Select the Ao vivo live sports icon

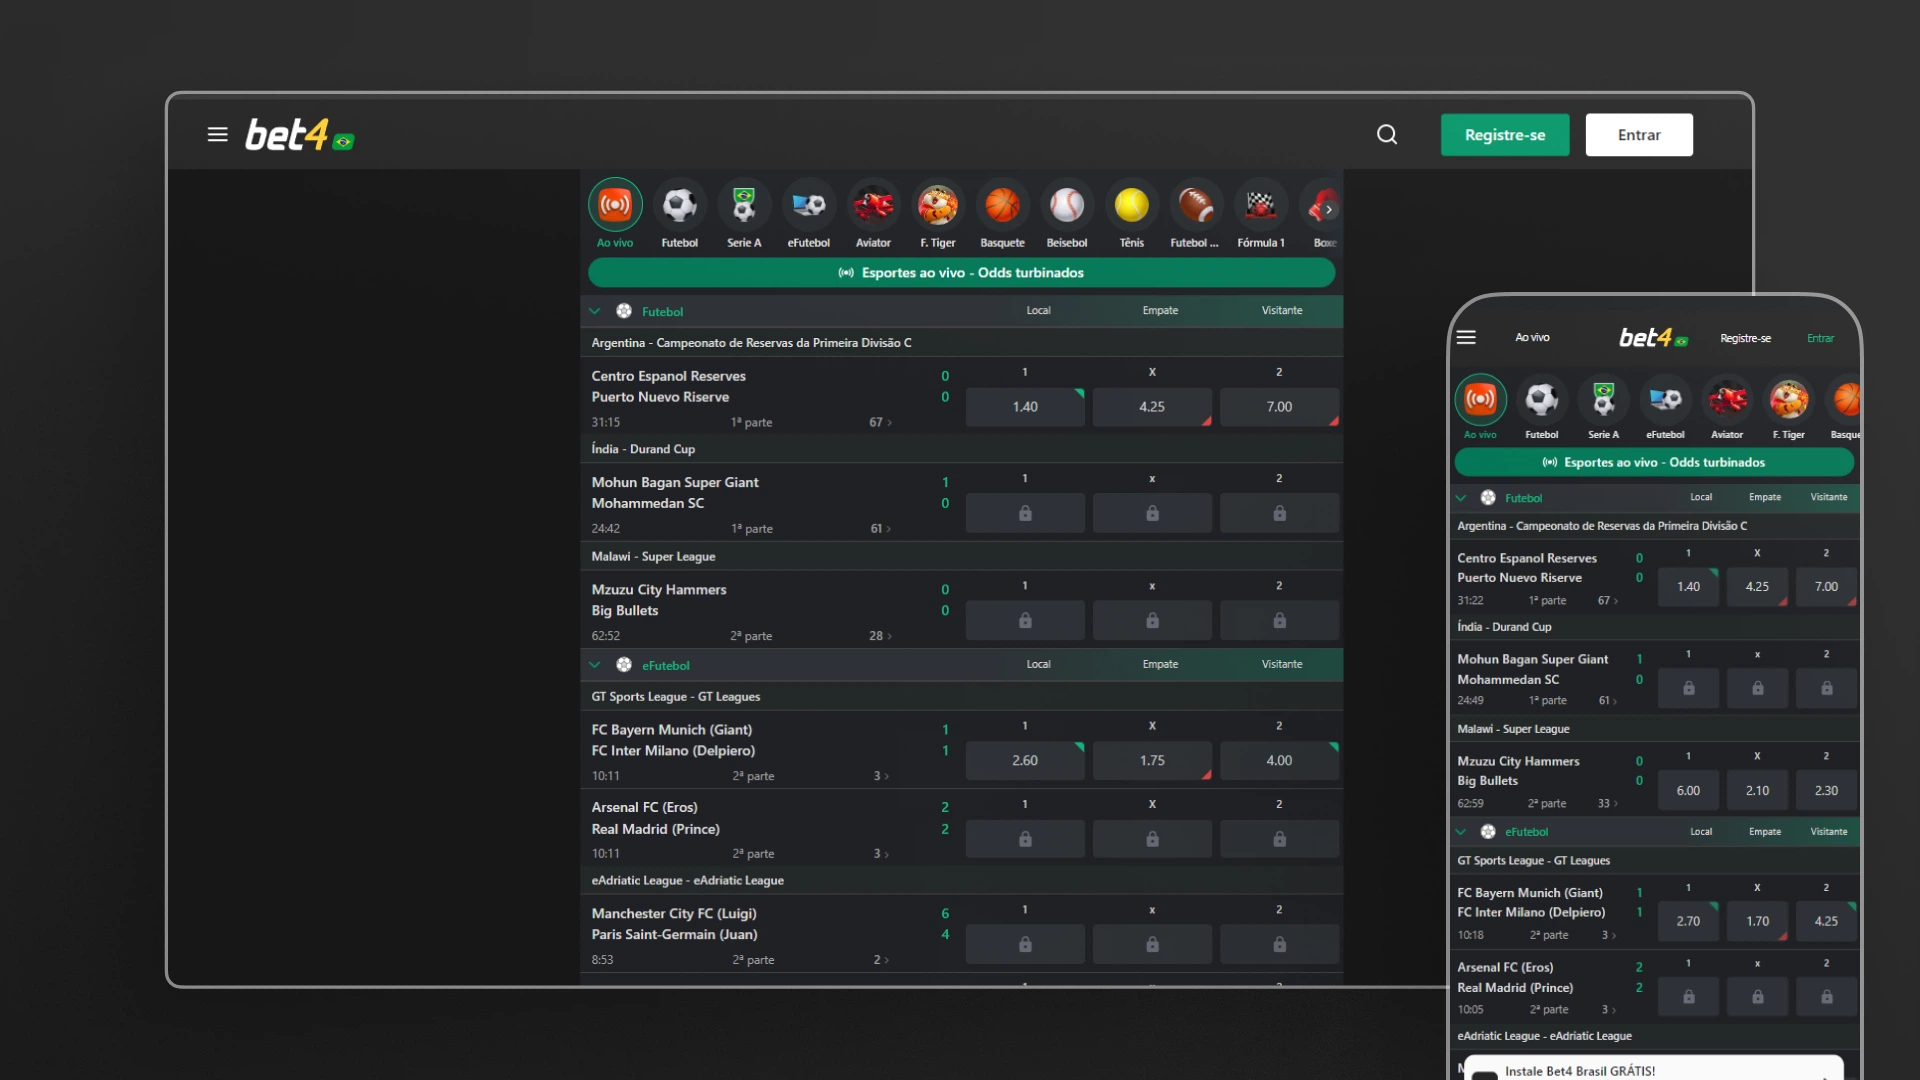[x=615, y=205]
